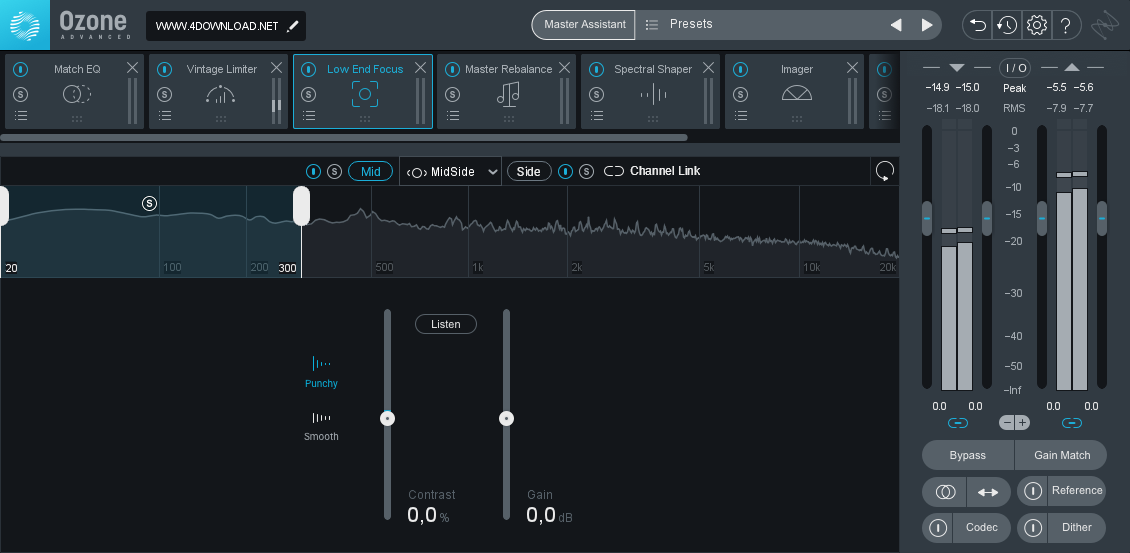Select Punchy mode
The height and width of the screenshot is (553, 1130).
(x=321, y=371)
